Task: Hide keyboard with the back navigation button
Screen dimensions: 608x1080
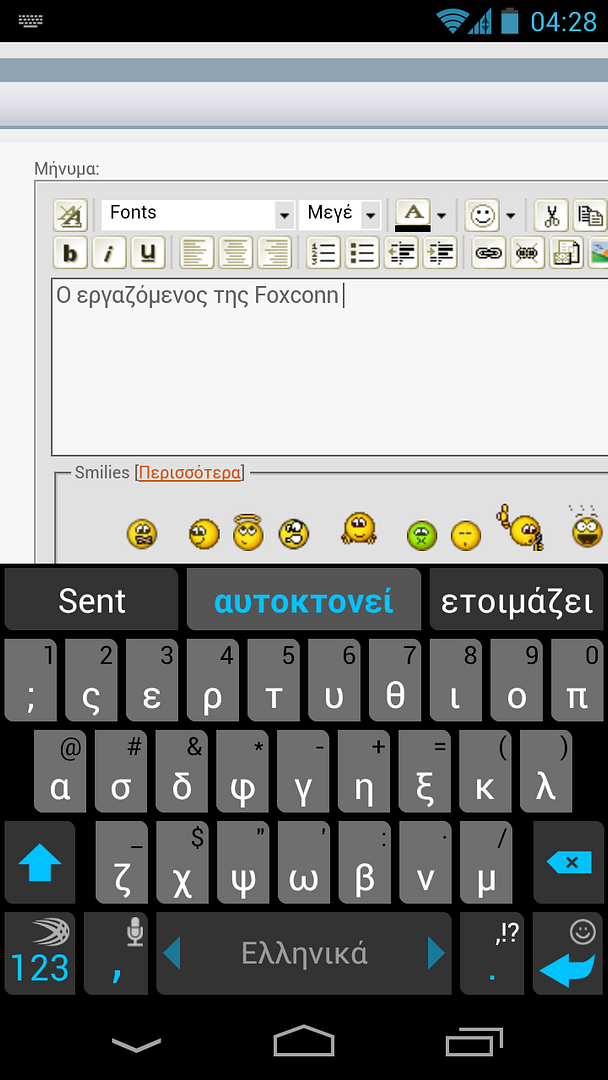Action: pos(136,1044)
